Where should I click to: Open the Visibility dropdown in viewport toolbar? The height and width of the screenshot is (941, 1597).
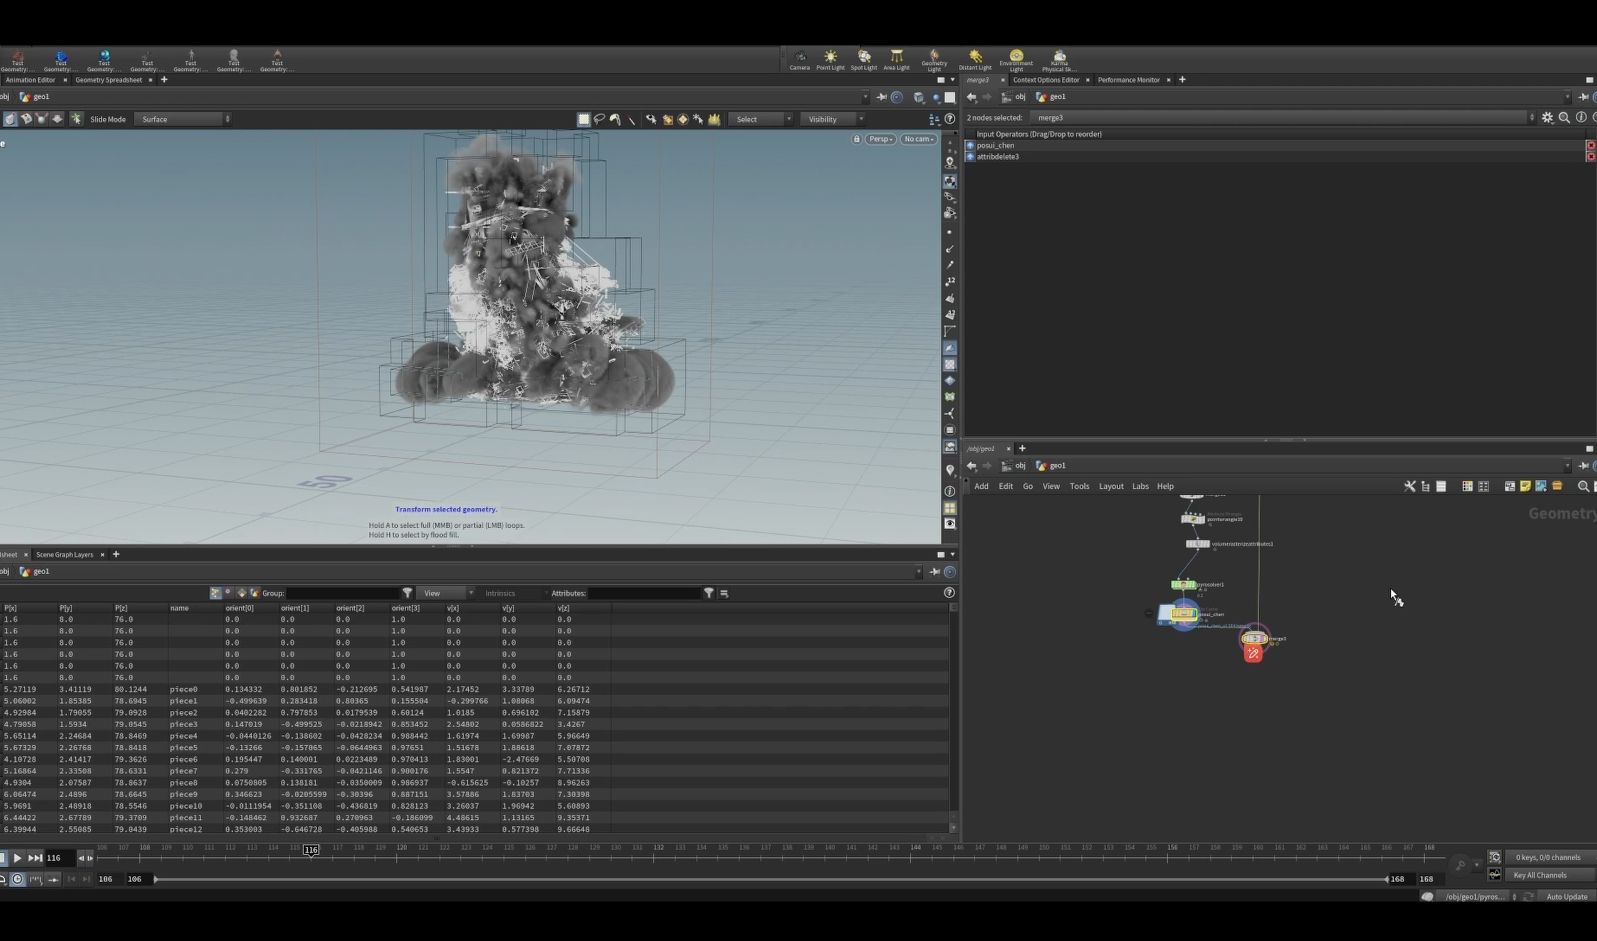click(835, 119)
